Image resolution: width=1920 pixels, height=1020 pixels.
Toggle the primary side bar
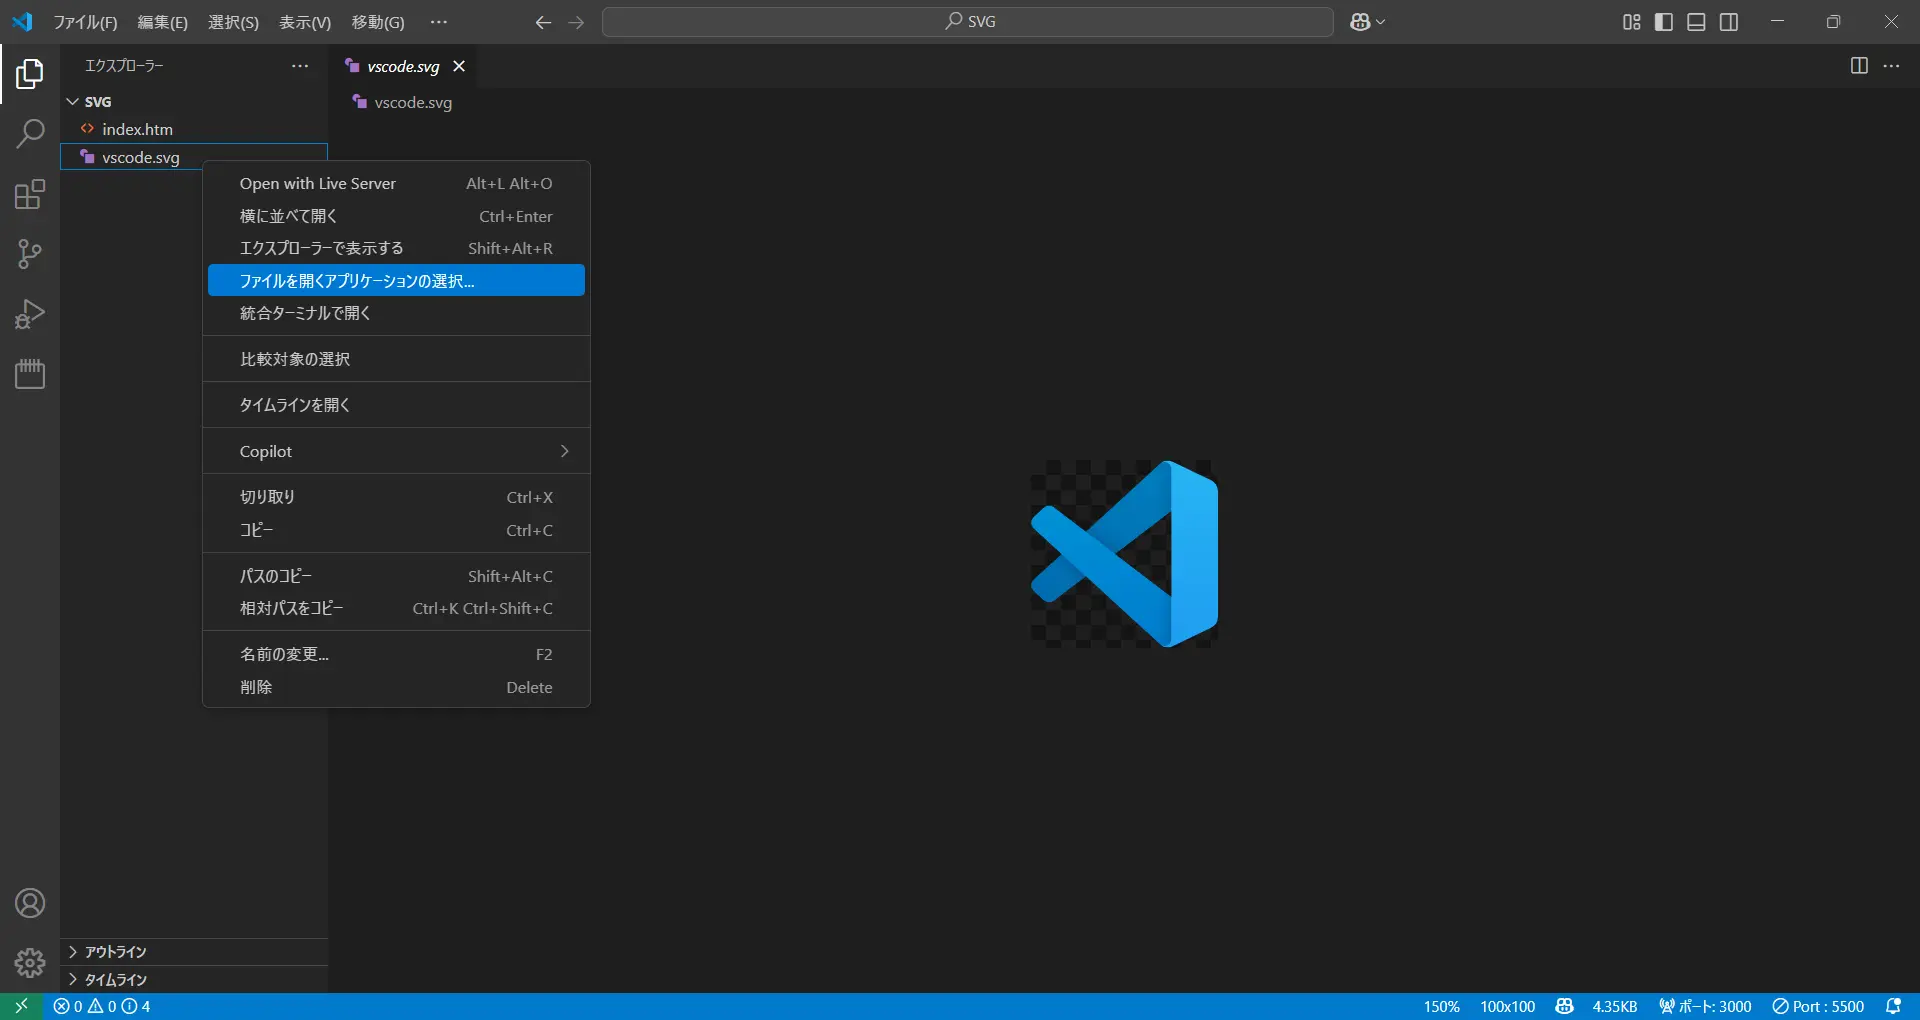pyautogui.click(x=1664, y=22)
